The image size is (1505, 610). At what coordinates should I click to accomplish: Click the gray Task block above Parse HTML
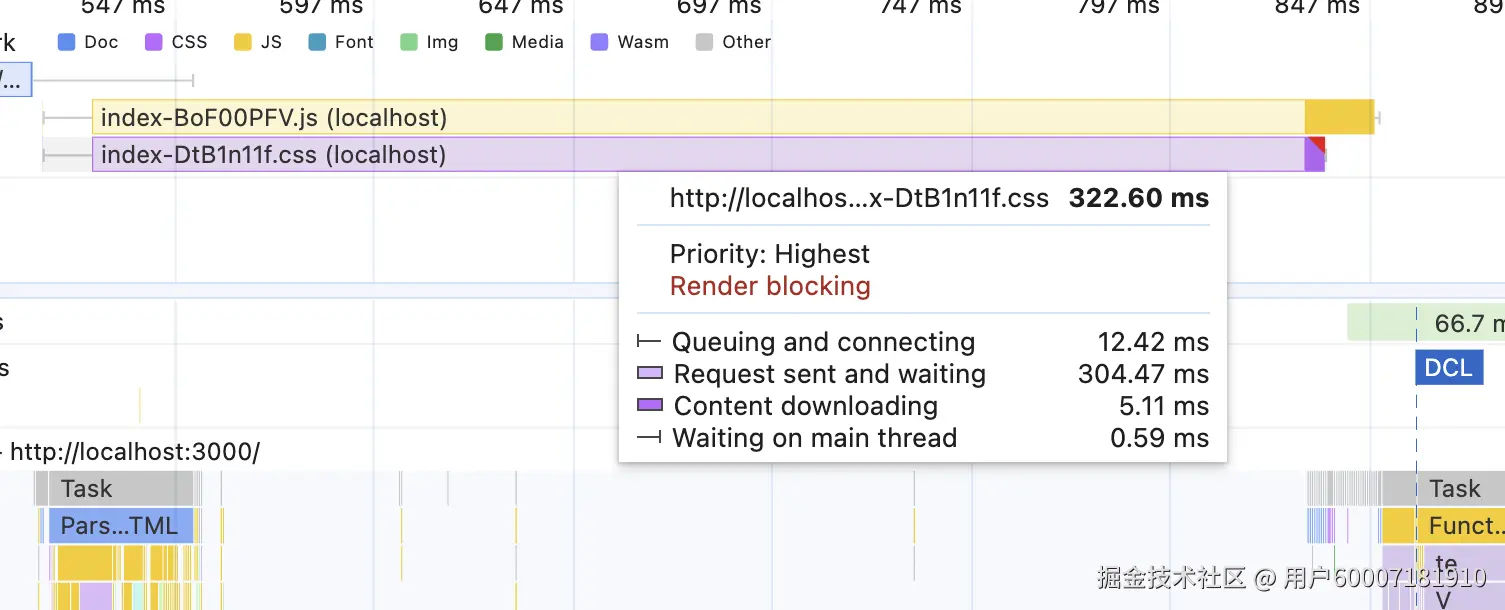click(113, 489)
